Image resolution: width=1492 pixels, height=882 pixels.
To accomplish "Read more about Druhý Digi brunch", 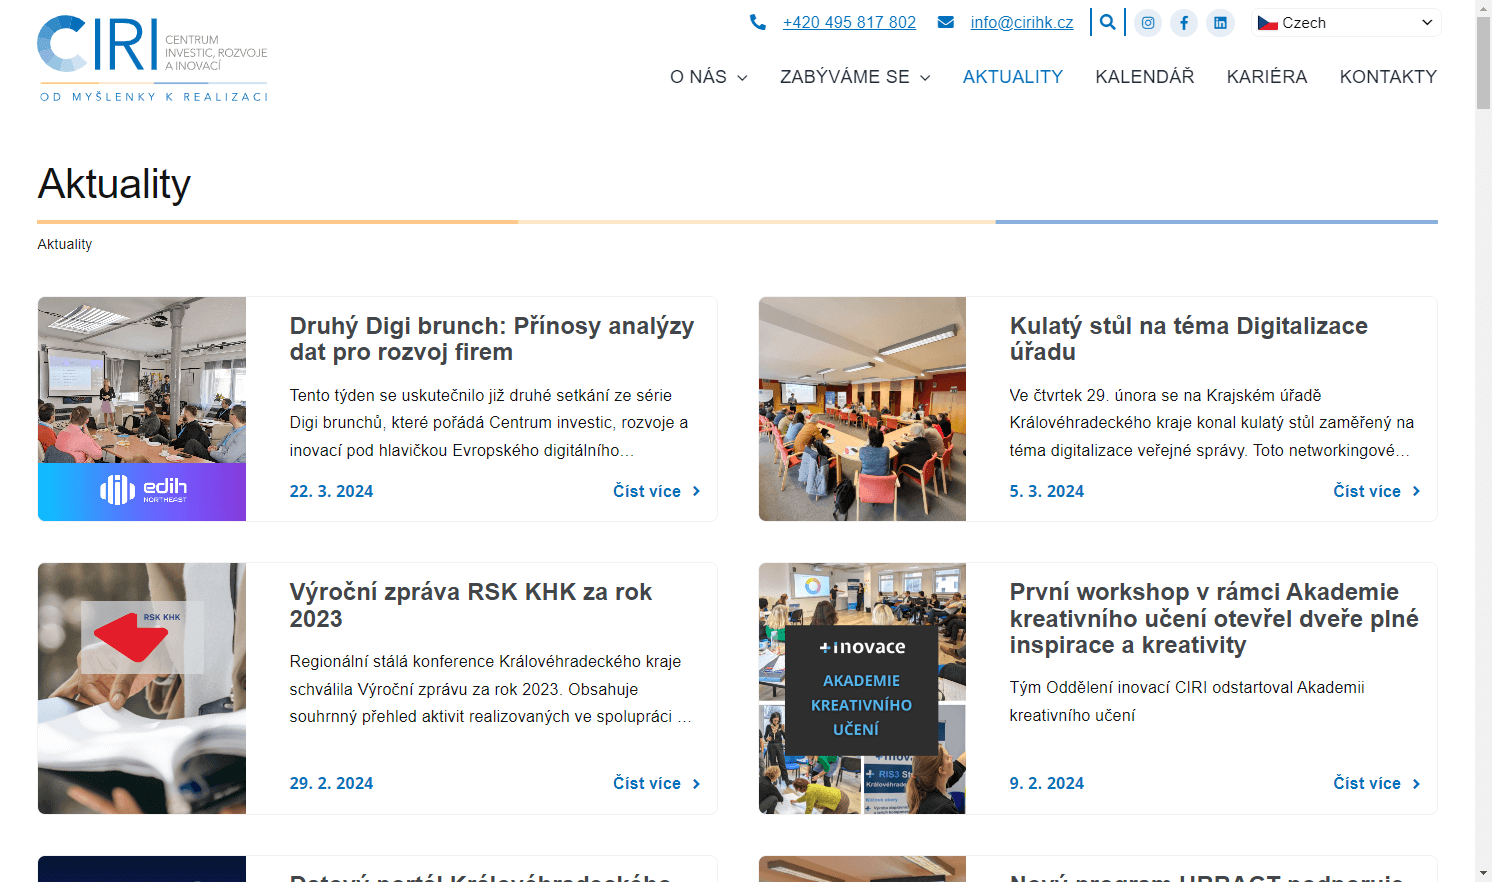I will click(656, 491).
